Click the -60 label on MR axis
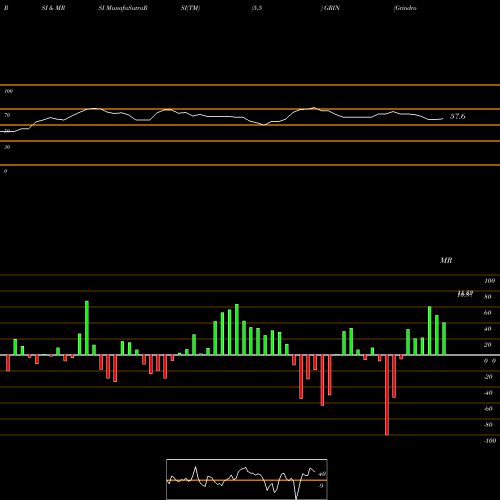Image resolution: width=500 pixels, height=500 pixels. (488, 409)
